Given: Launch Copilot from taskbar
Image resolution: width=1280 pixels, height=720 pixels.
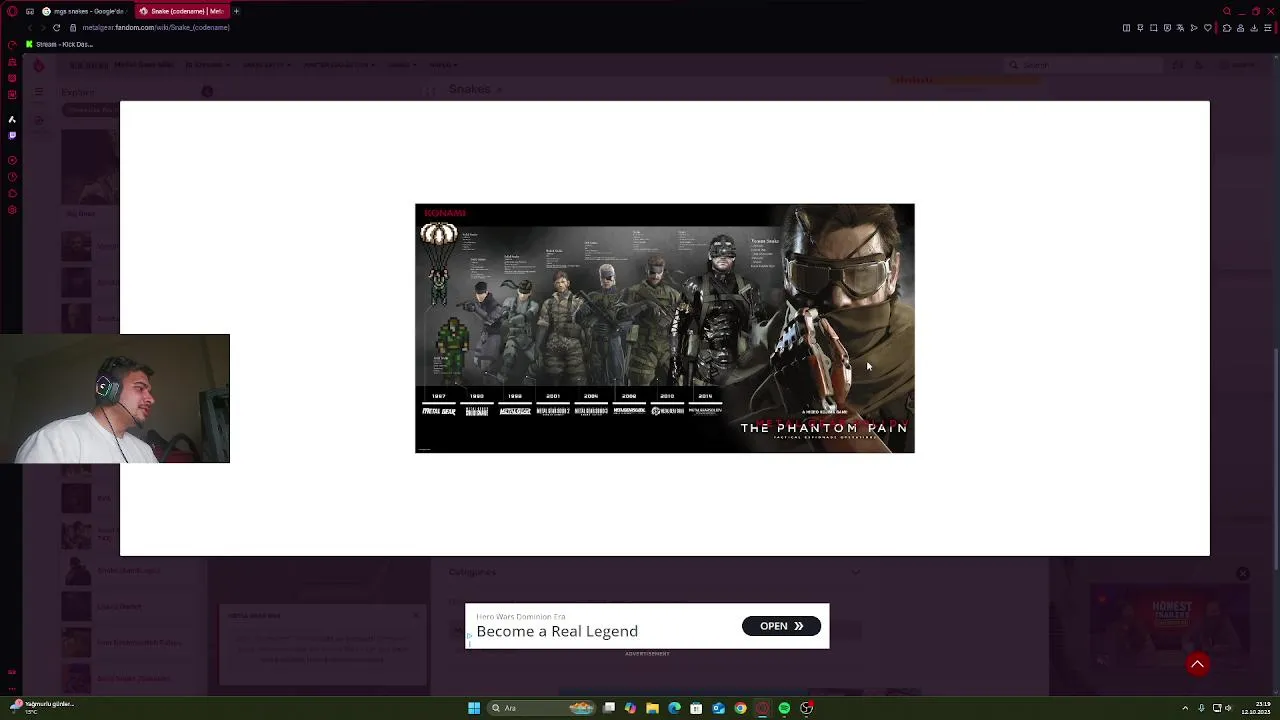Looking at the screenshot, I should click(x=630, y=708).
